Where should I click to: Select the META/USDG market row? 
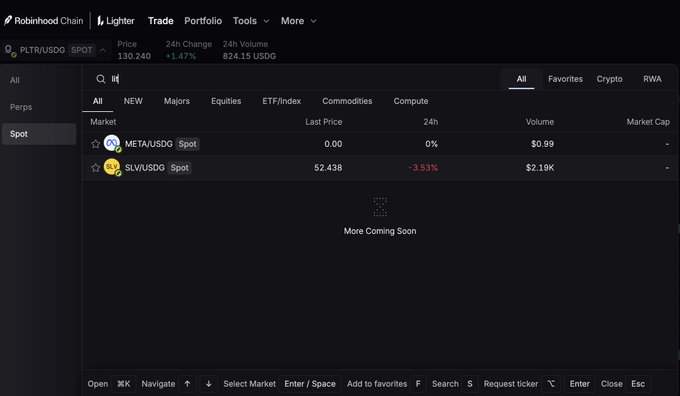(380, 144)
